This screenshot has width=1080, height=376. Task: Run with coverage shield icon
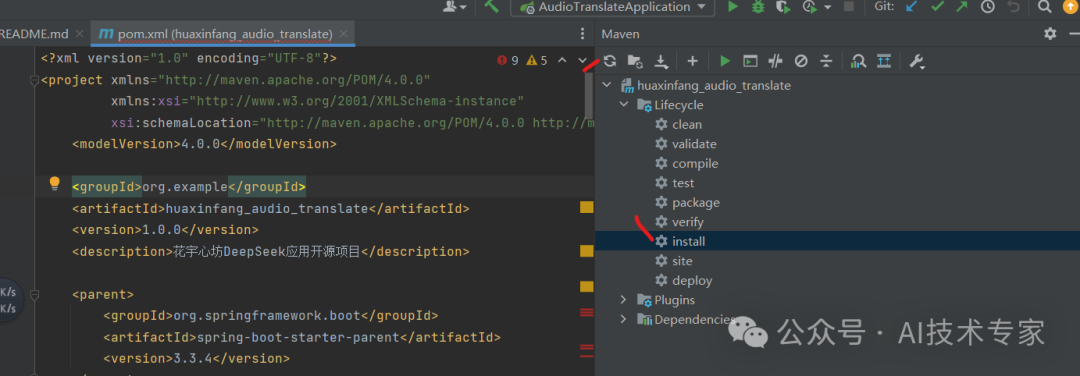pyautogui.click(x=782, y=7)
